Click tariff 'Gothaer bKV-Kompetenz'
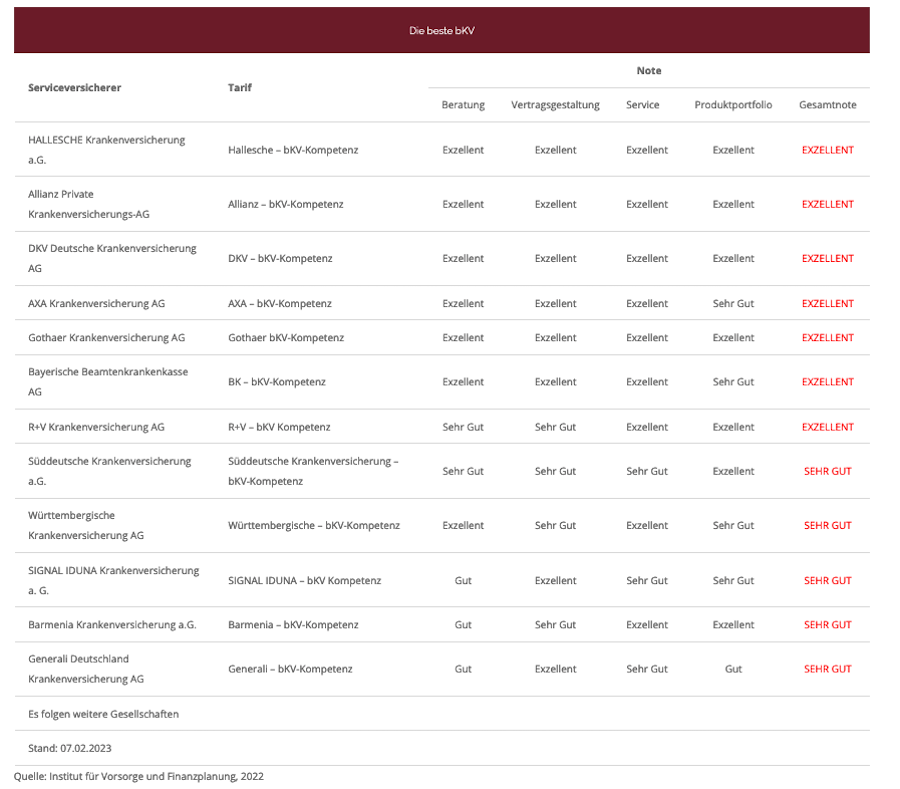This screenshot has height=789, width=900. click(286, 337)
